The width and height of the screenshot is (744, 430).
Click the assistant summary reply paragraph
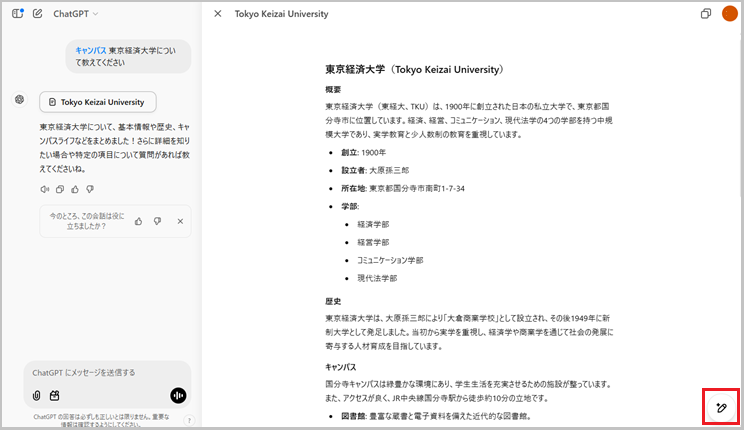[x=115, y=148]
